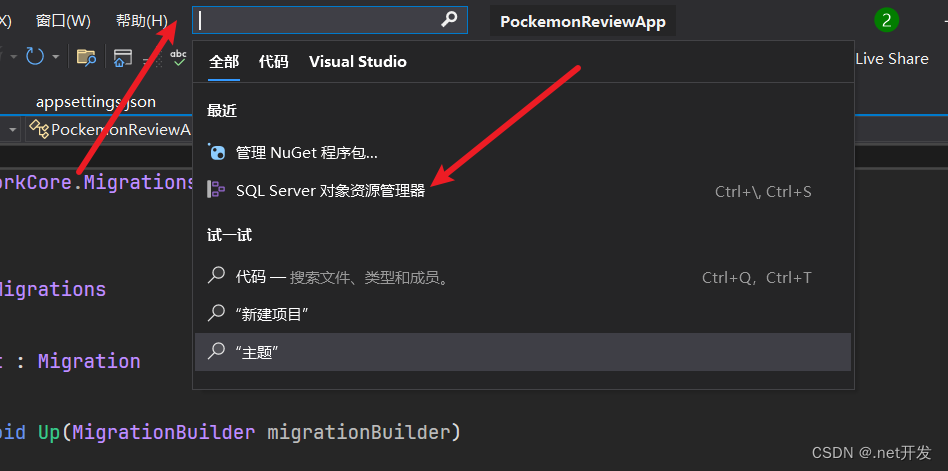Click the magnifier icon in search box
The width and height of the screenshot is (948, 471).
point(449,20)
